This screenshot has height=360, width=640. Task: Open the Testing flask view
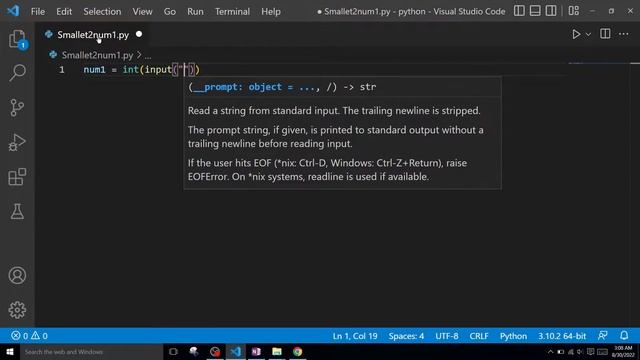pyautogui.click(x=17, y=211)
